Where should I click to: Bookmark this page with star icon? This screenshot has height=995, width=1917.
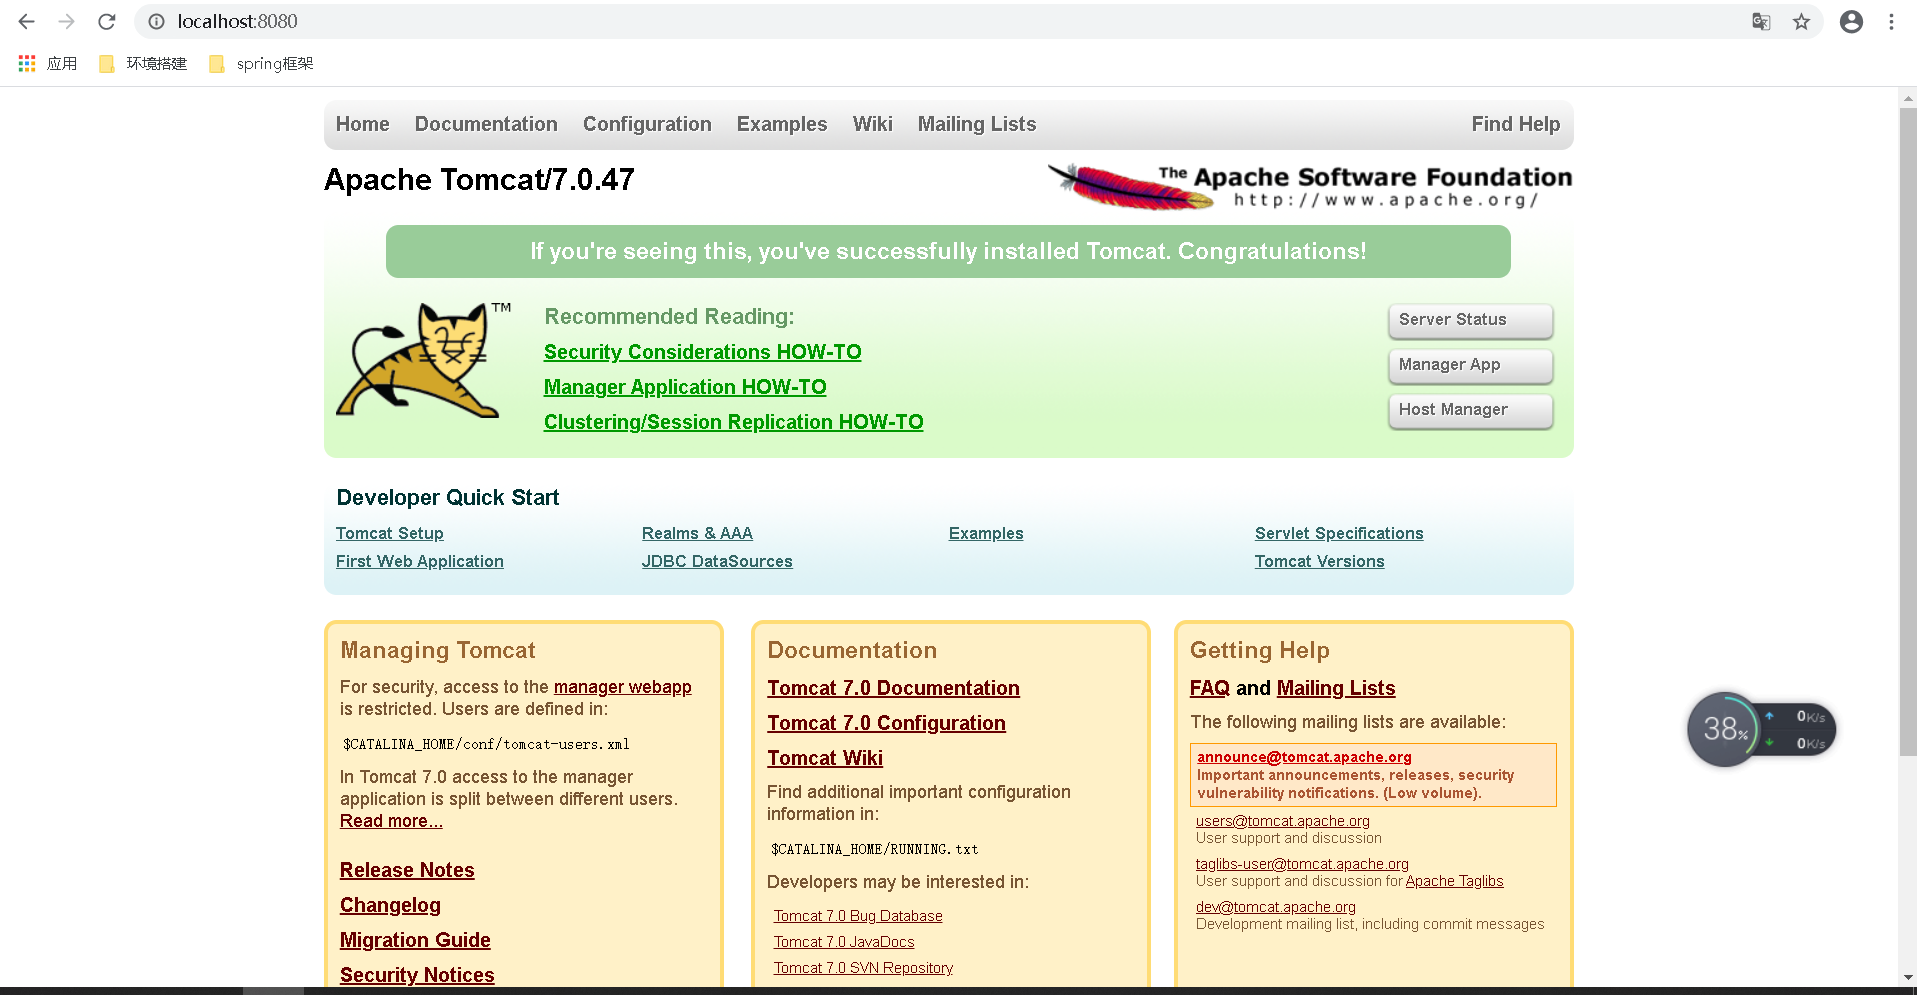(1801, 21)
